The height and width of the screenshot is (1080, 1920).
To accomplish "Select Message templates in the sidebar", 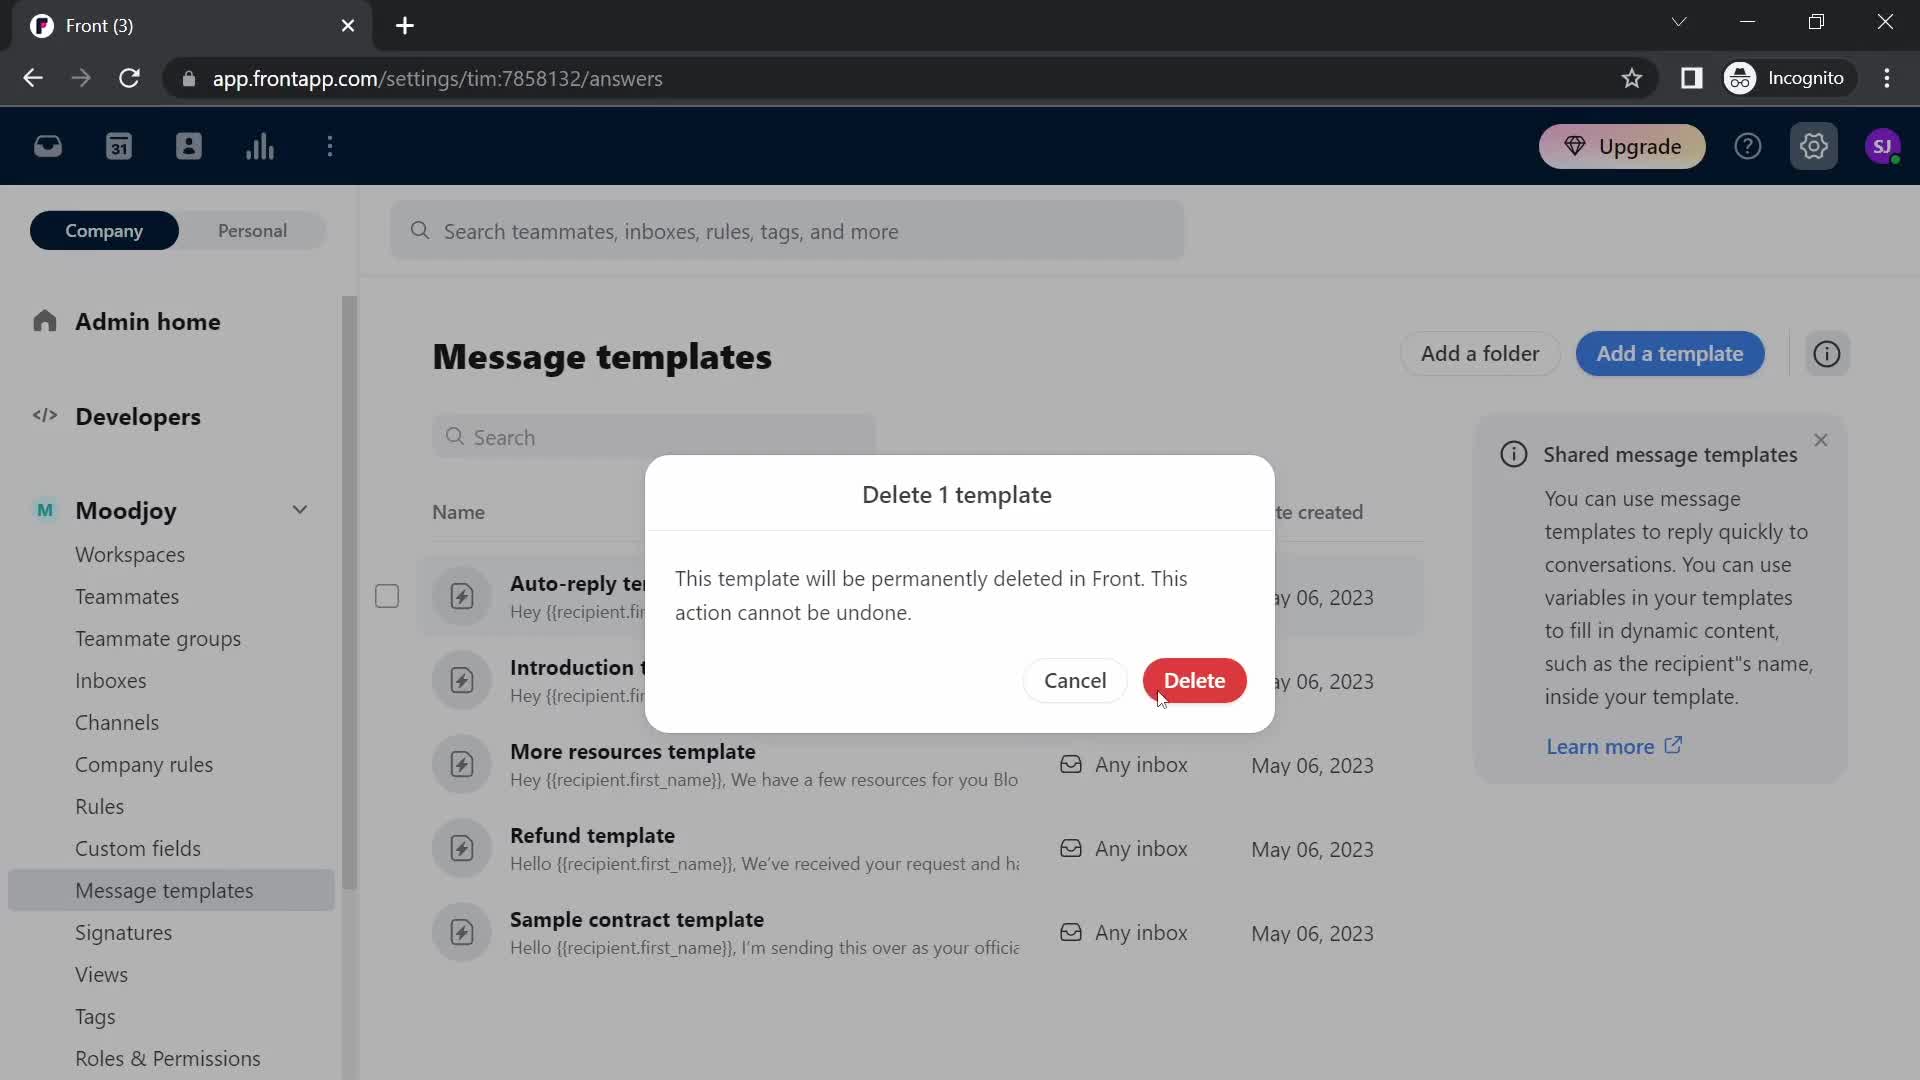I will tap(171, 890).
